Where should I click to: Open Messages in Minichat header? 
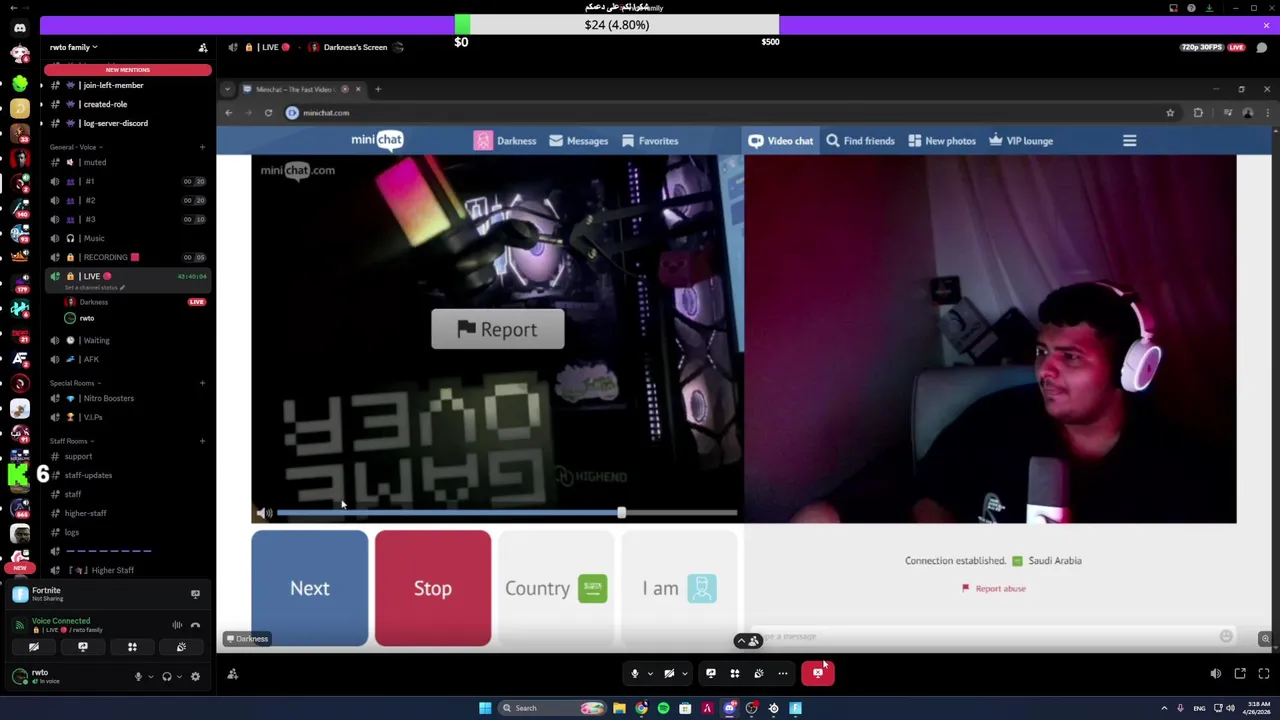click(578, 141)
